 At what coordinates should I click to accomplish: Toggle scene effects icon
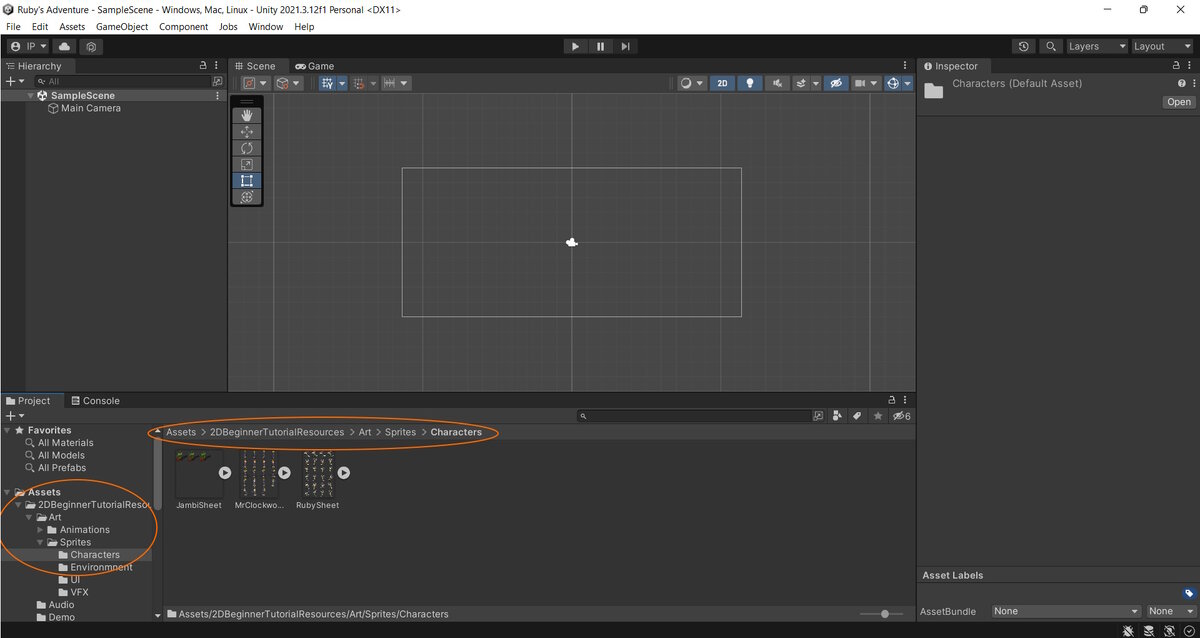[x=801, y=83]
